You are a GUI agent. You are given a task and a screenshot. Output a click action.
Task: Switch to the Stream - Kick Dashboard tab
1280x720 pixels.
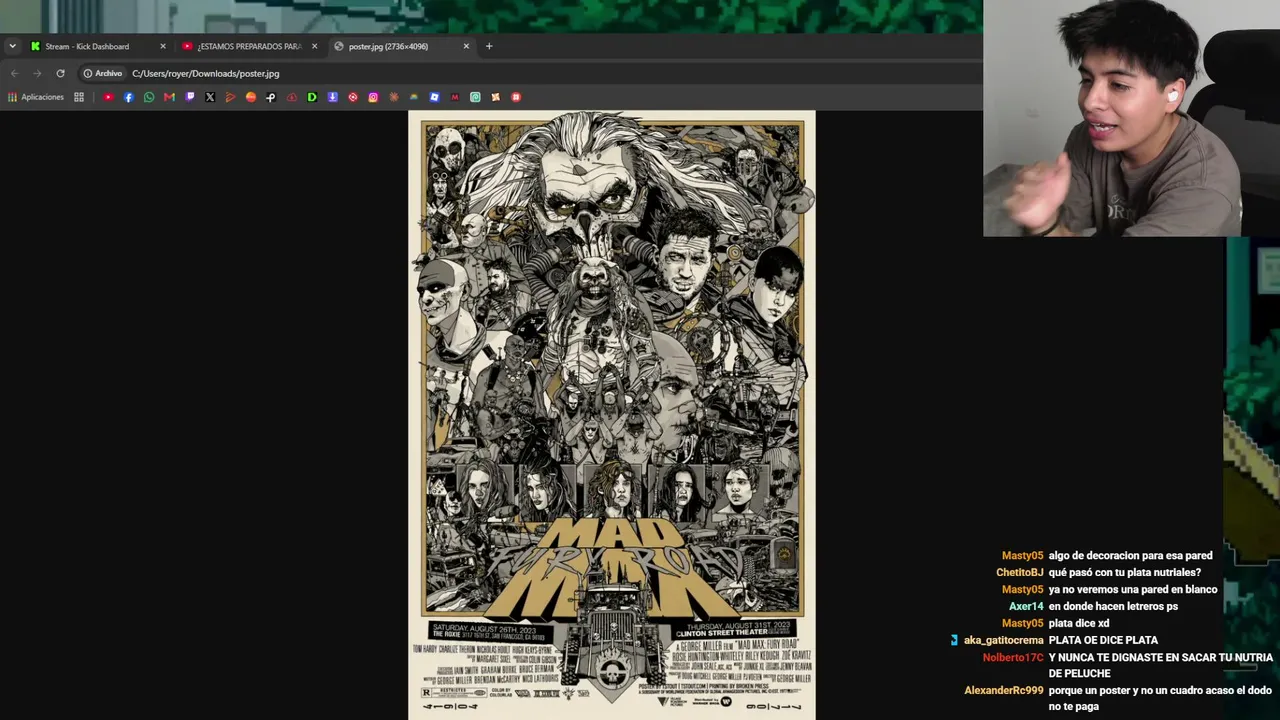[97, 46]
